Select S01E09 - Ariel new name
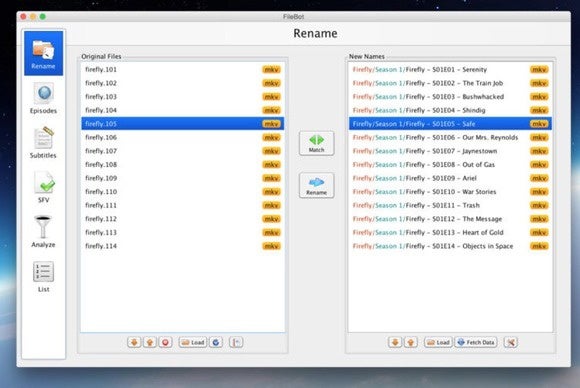580x388 pixels. [450, 178]
